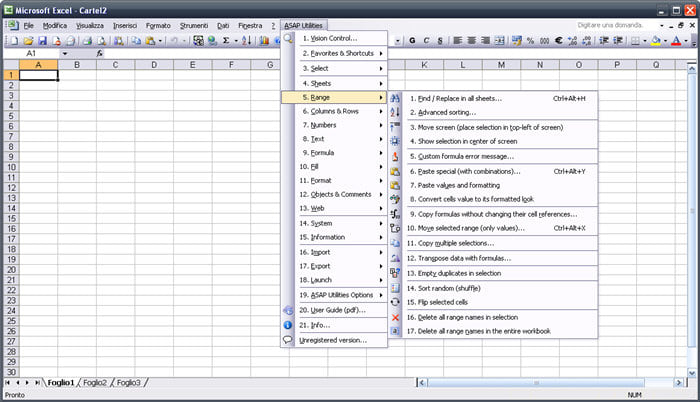
Task: Click the insert function fx icon
Action: point(100,54)
